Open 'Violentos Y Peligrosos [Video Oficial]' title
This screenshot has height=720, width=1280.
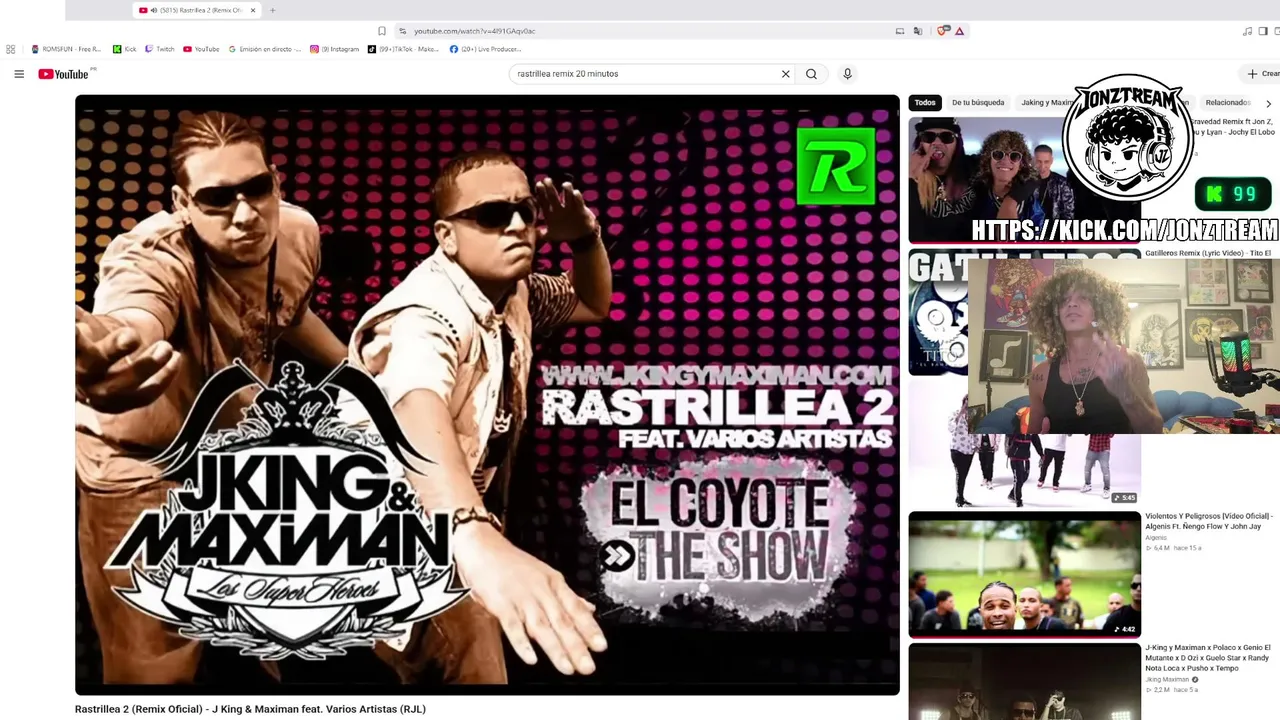1209,521
